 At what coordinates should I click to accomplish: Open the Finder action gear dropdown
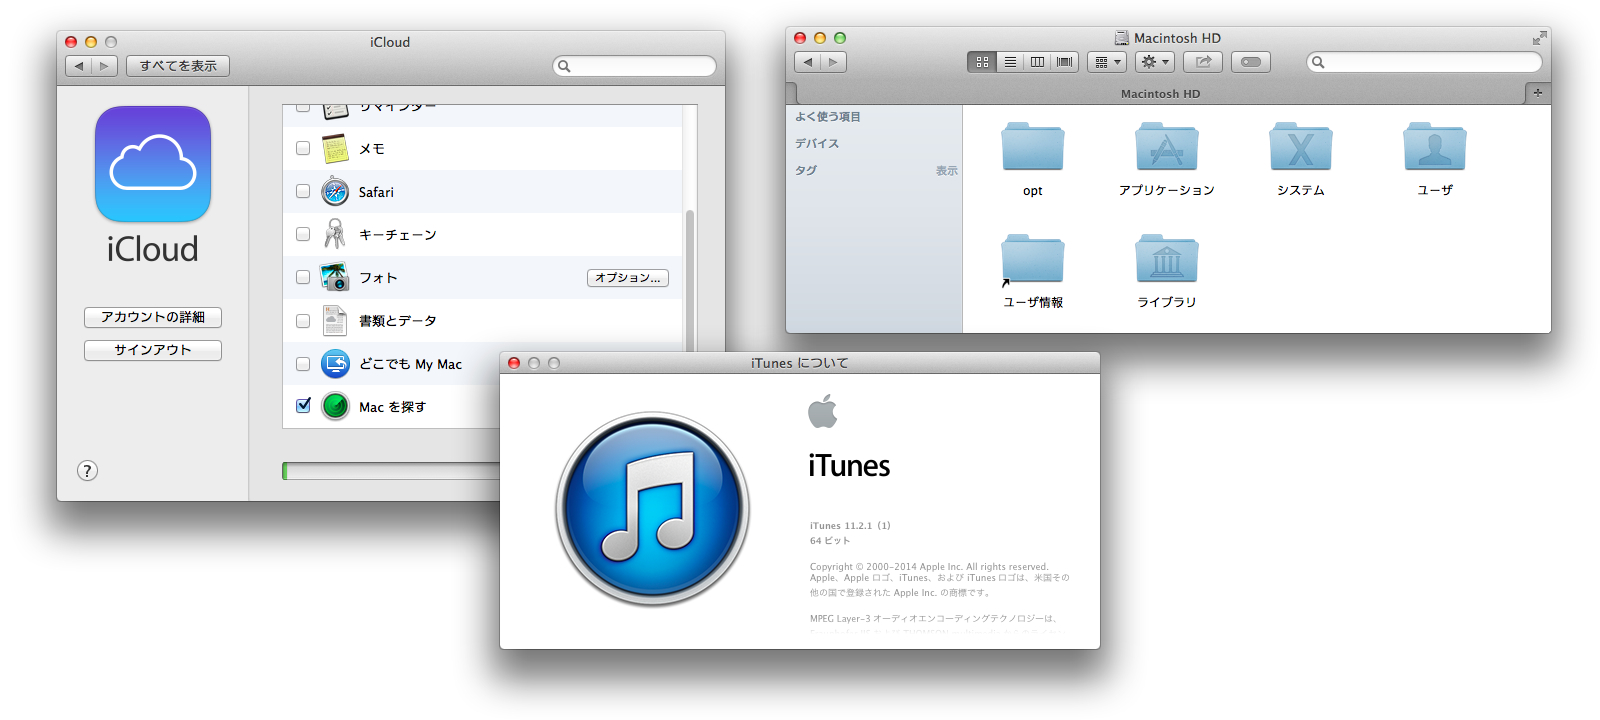click(1155, 62)
